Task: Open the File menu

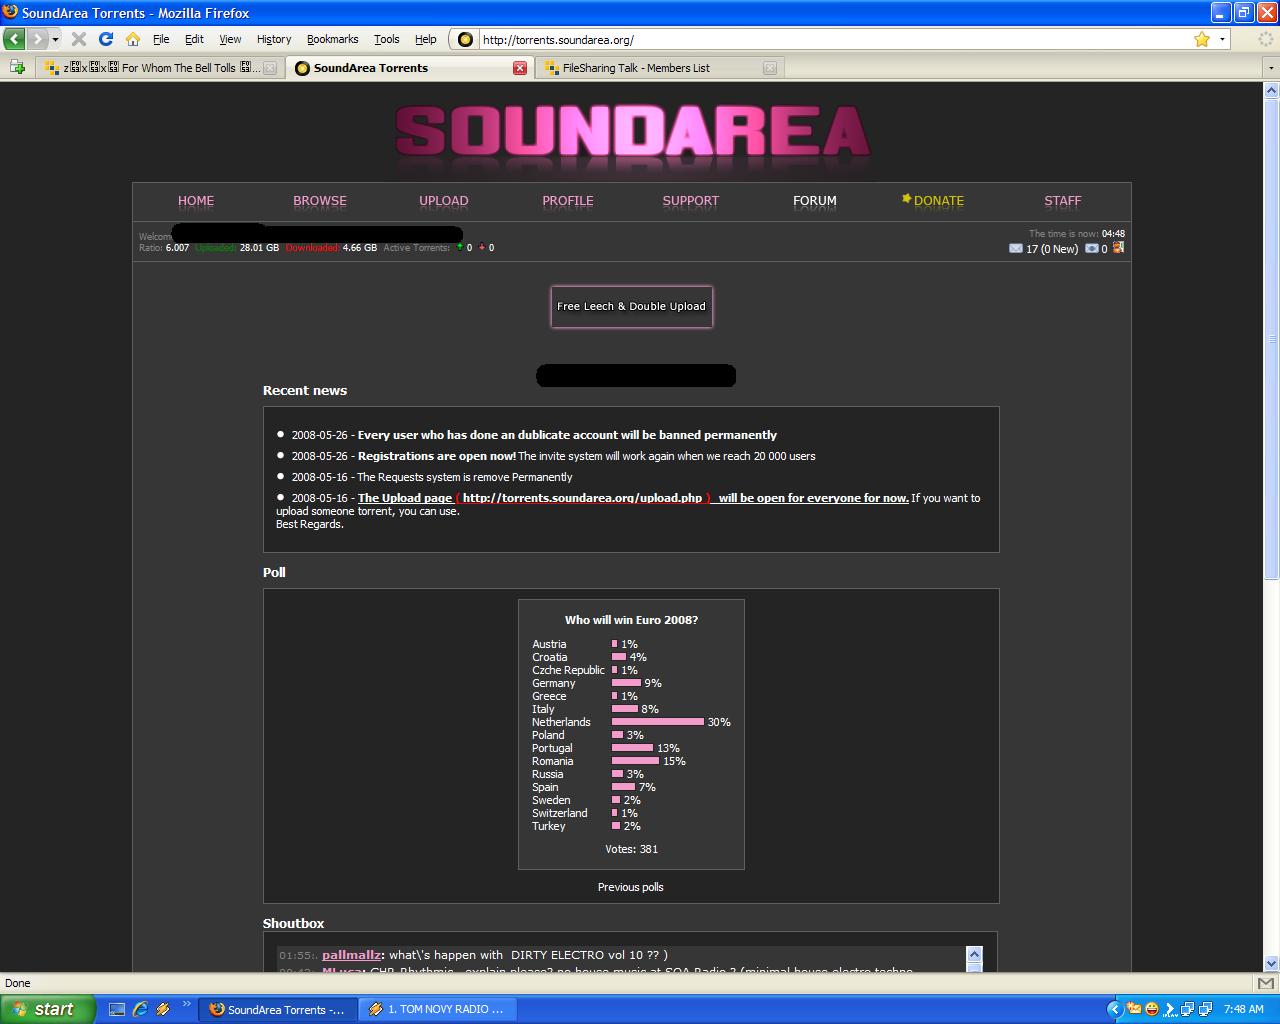Action: pos(161,39)
